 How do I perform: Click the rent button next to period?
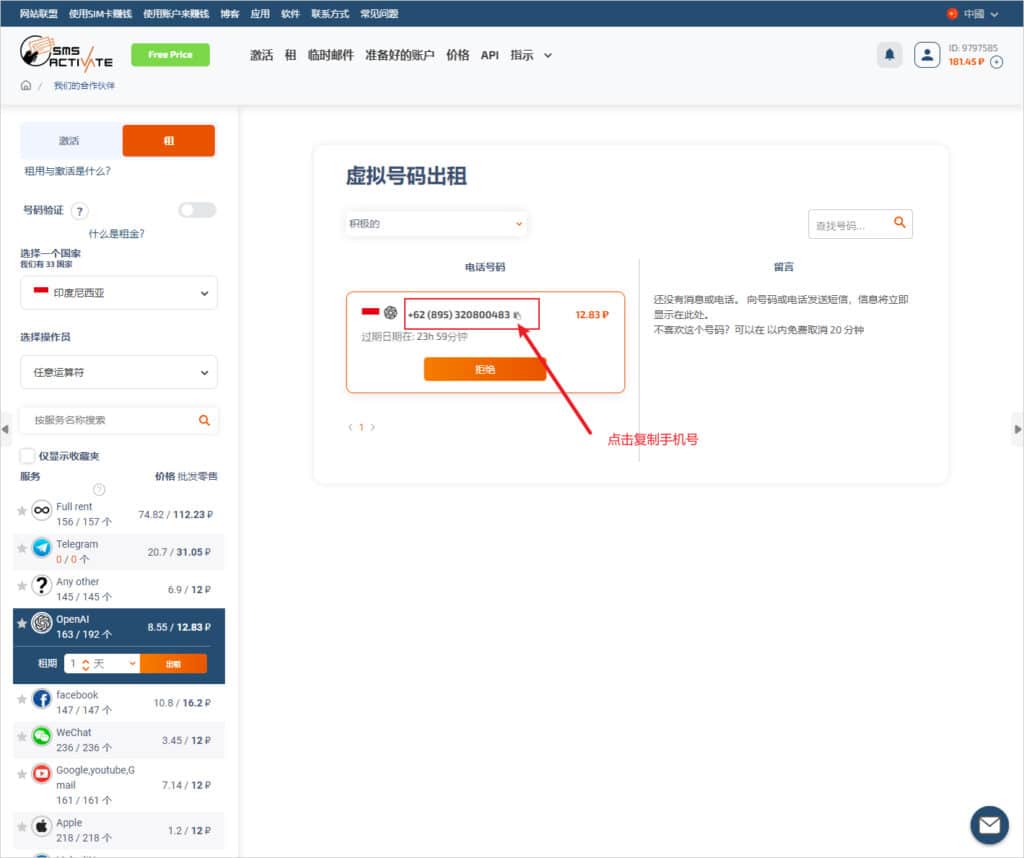pos(174,663)
